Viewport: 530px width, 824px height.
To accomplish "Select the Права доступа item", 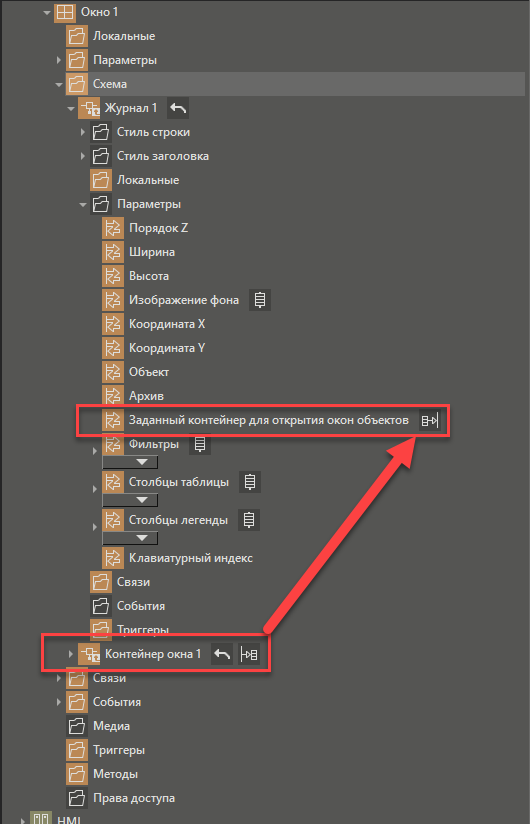I will pos(134,798).
